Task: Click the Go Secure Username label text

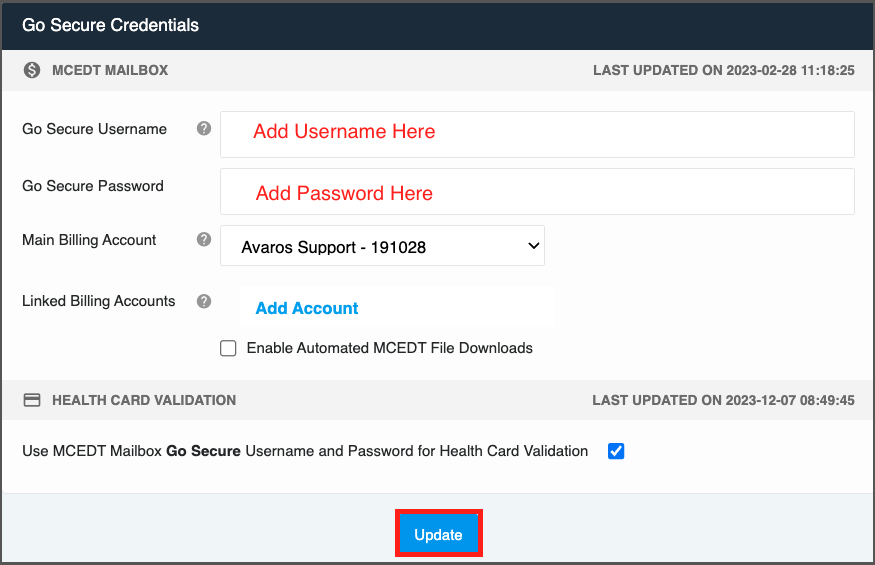Action: (94, 129)
